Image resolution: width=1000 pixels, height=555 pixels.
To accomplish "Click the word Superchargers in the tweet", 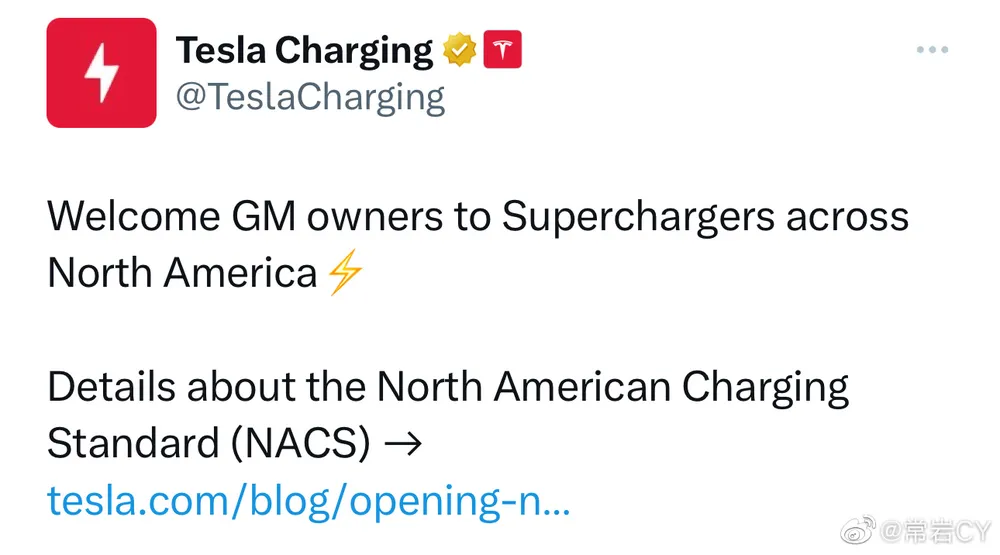I will (638, 218).
